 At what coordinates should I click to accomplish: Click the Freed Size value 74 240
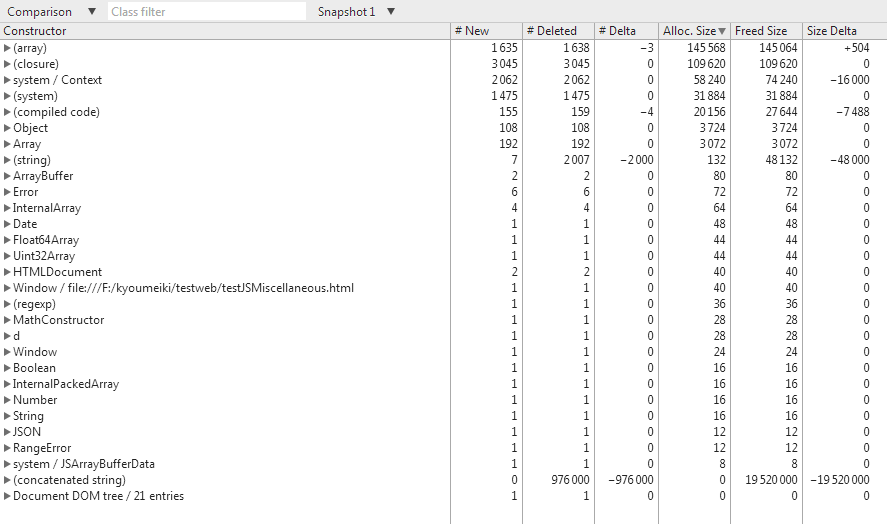[x=781, y=80]
